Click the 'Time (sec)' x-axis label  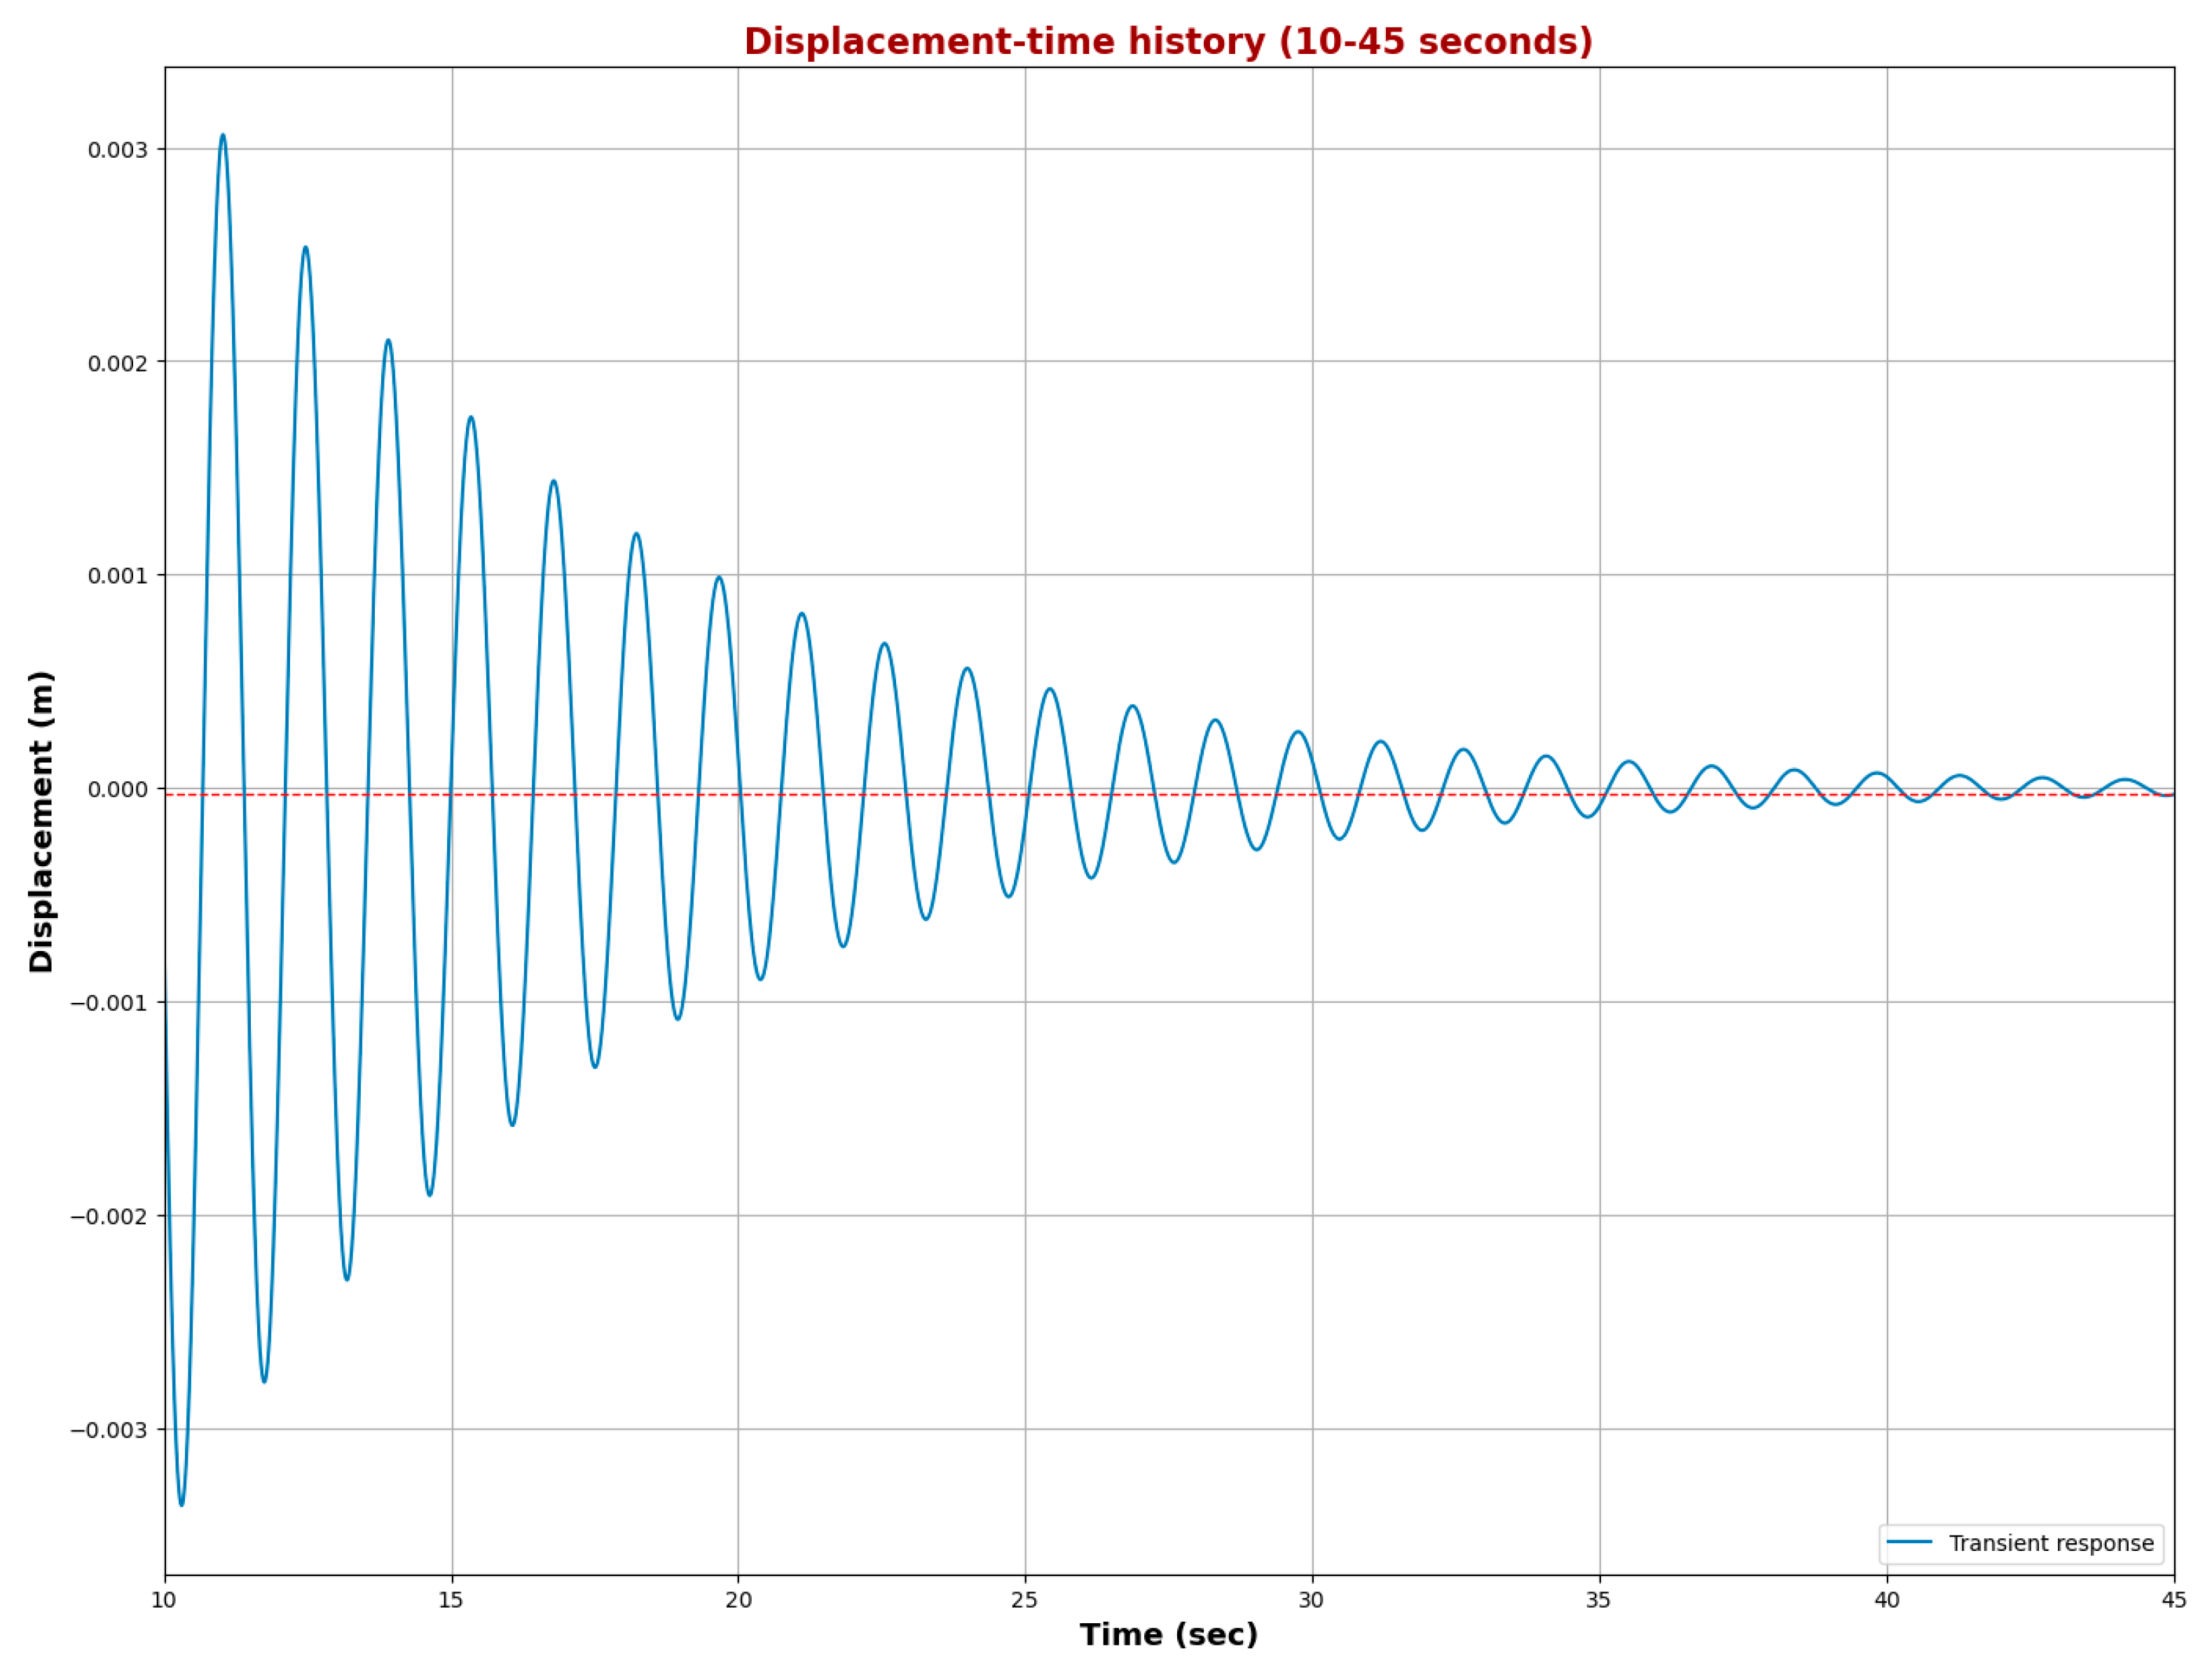(1168, 1635)
